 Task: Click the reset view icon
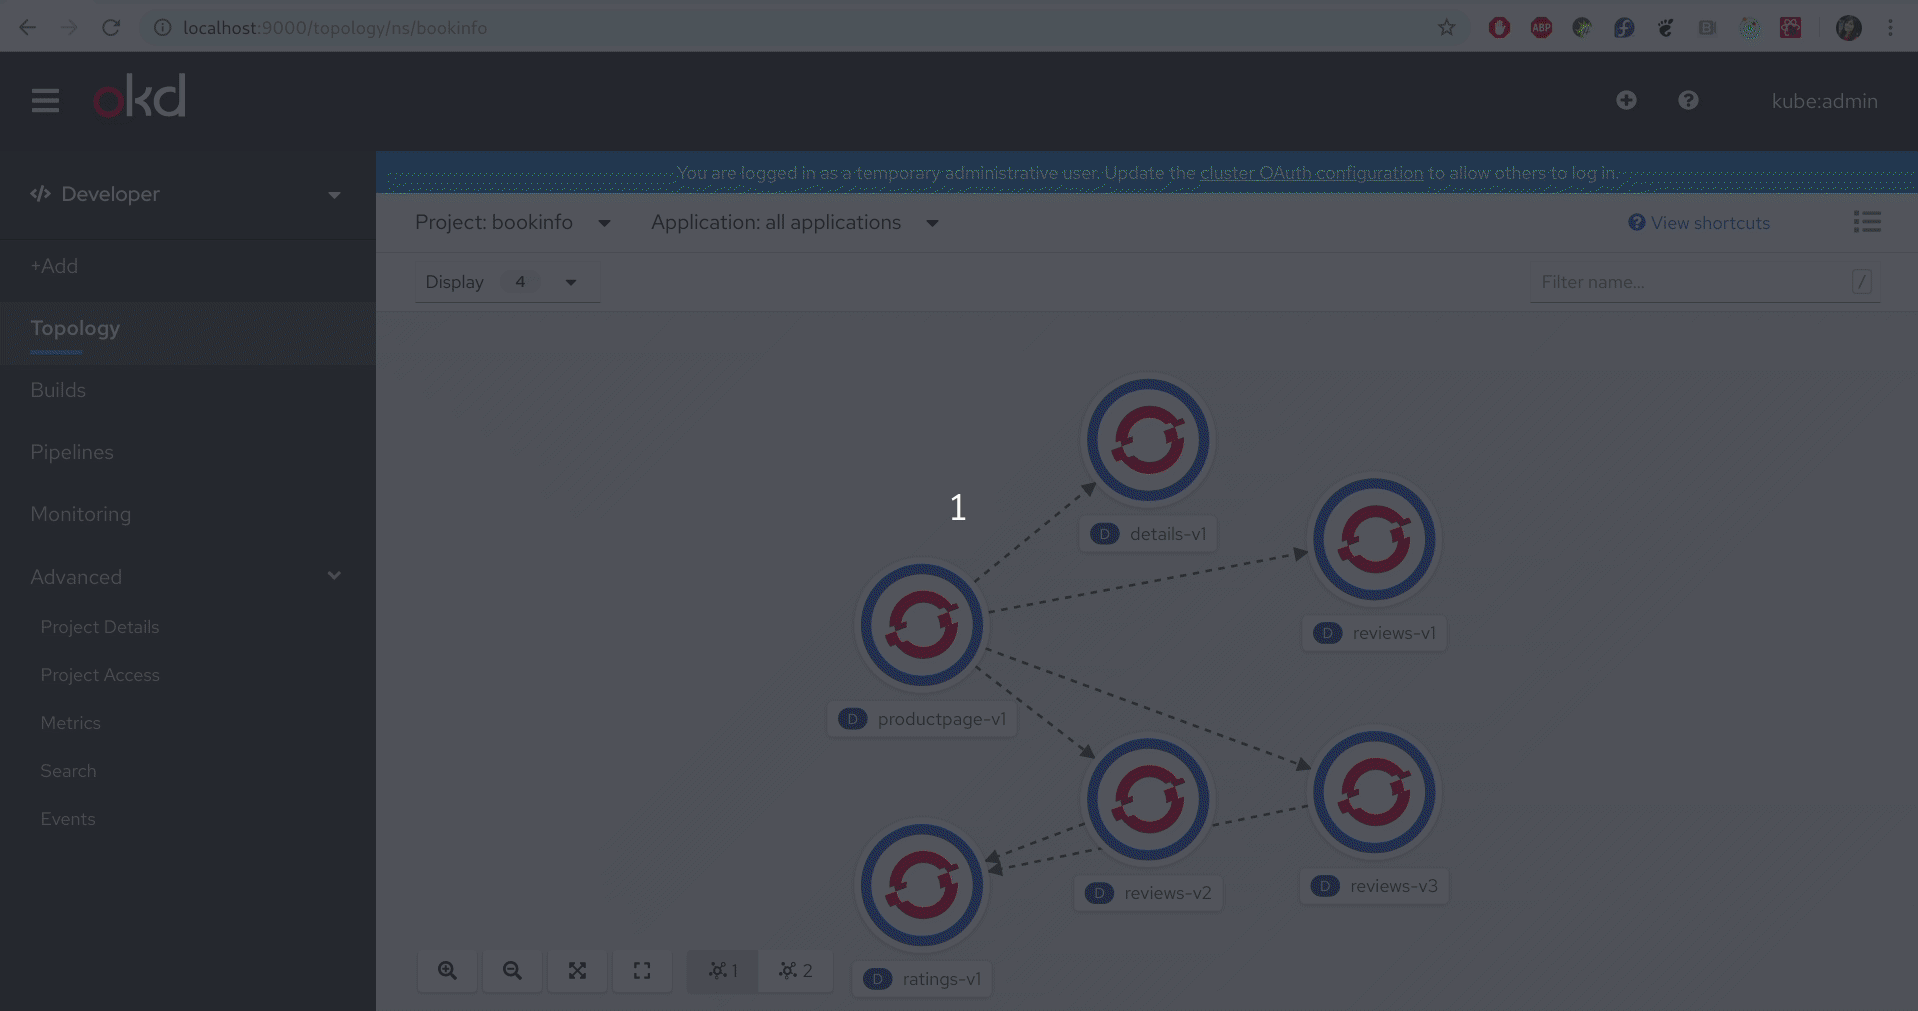(642, 970)
